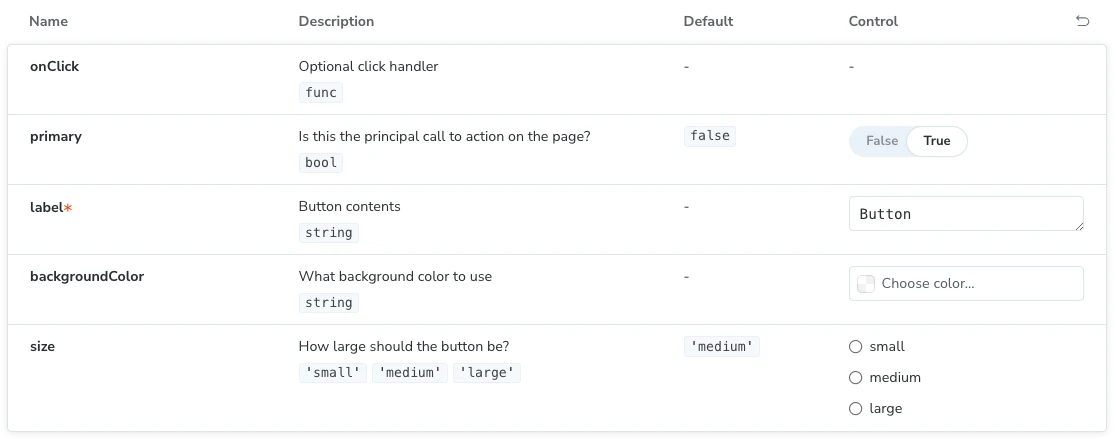Click the label text field containing Button
Viewport: 1116px width, 439px height.
[x=966, y=213]
